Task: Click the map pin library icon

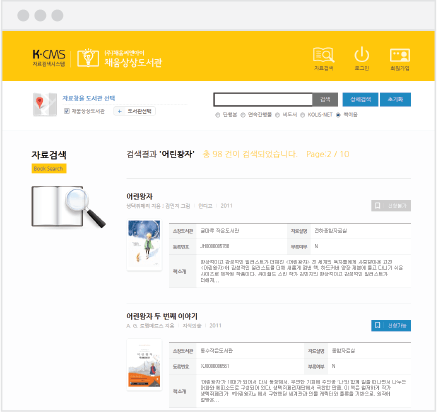Action: point(45,104)
